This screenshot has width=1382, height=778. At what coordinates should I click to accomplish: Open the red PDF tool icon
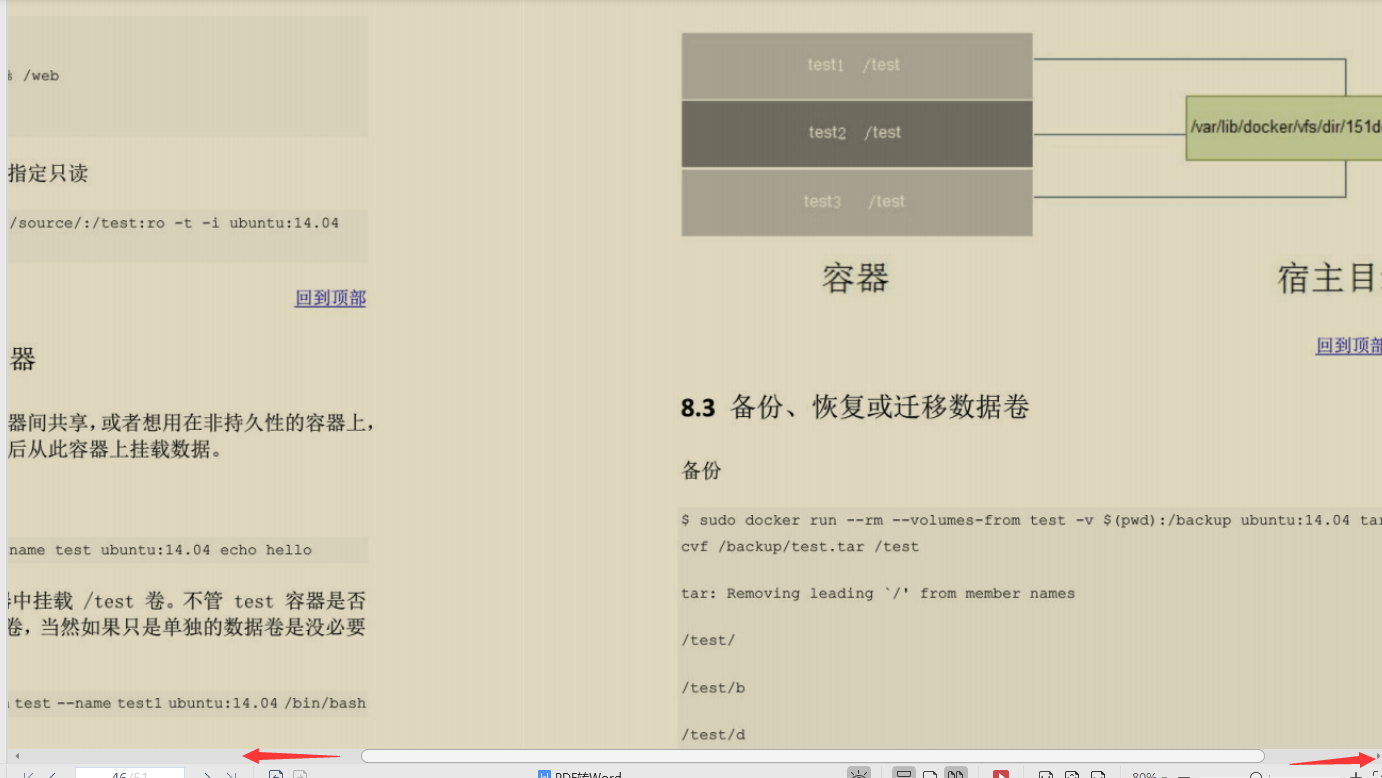pos(1003,774)
